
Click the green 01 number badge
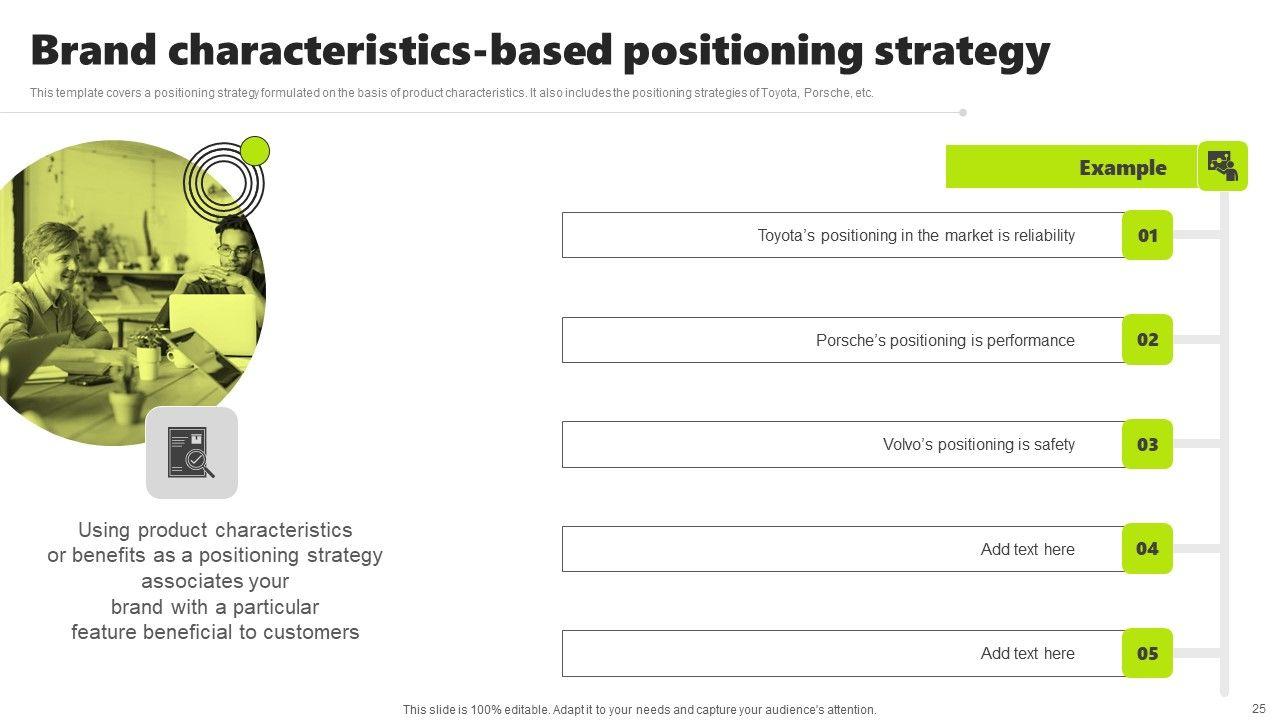pos(1147,235)
